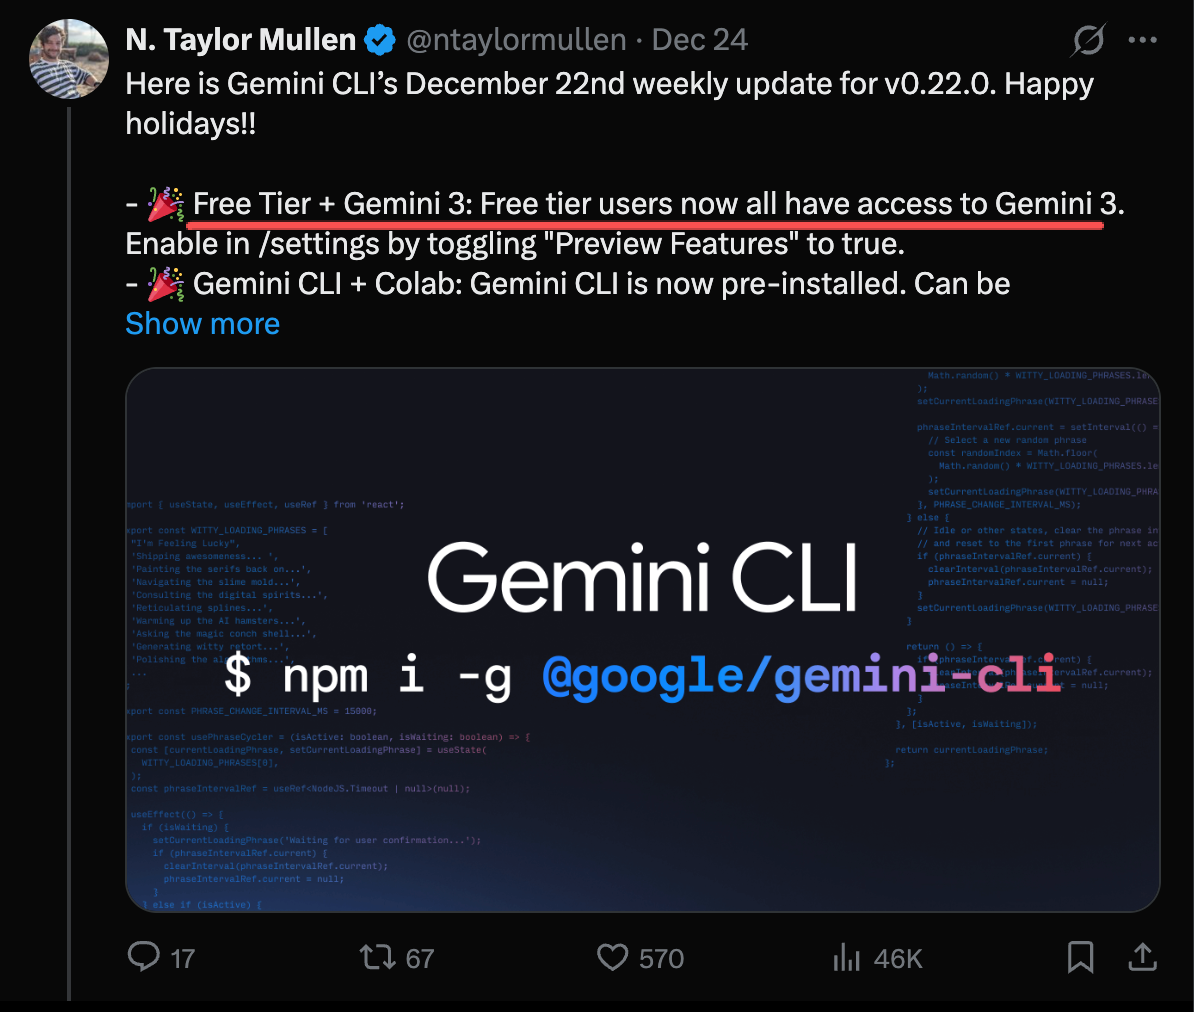Open the three-dot More options menu

(x=1142, y=40)
